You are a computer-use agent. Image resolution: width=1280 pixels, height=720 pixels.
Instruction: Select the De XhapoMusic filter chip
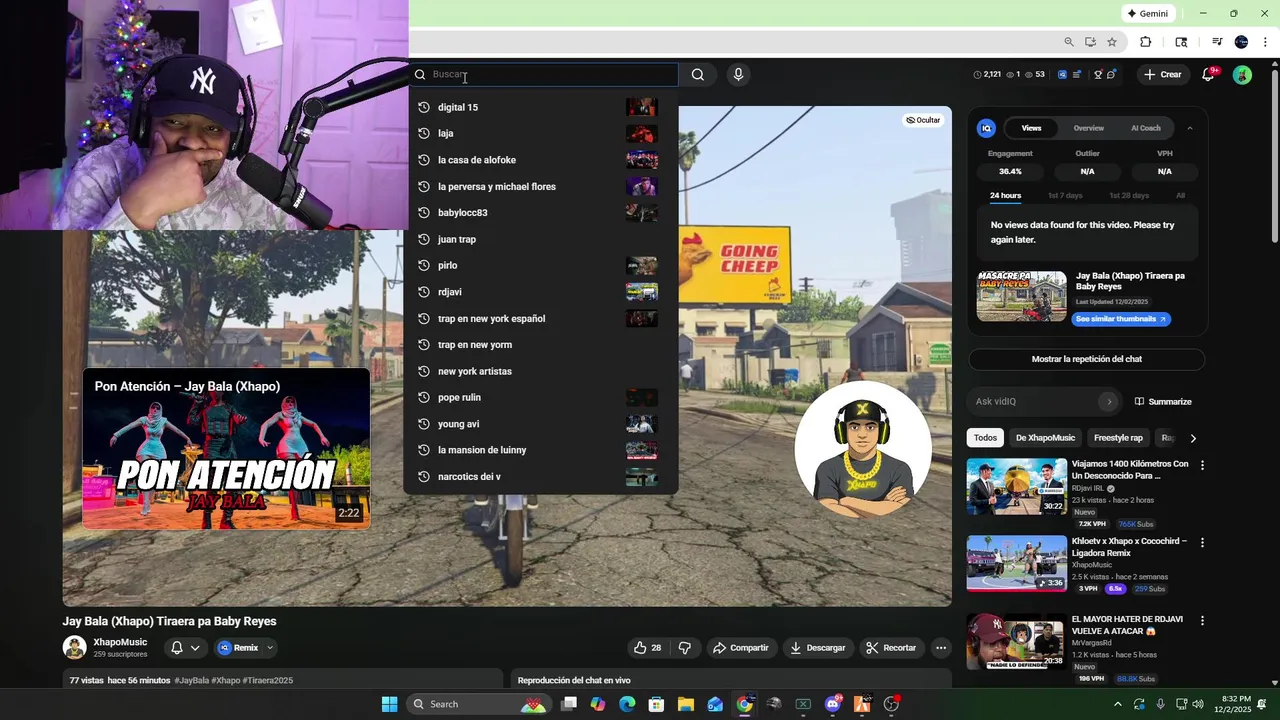click(x=1045, y=438)
